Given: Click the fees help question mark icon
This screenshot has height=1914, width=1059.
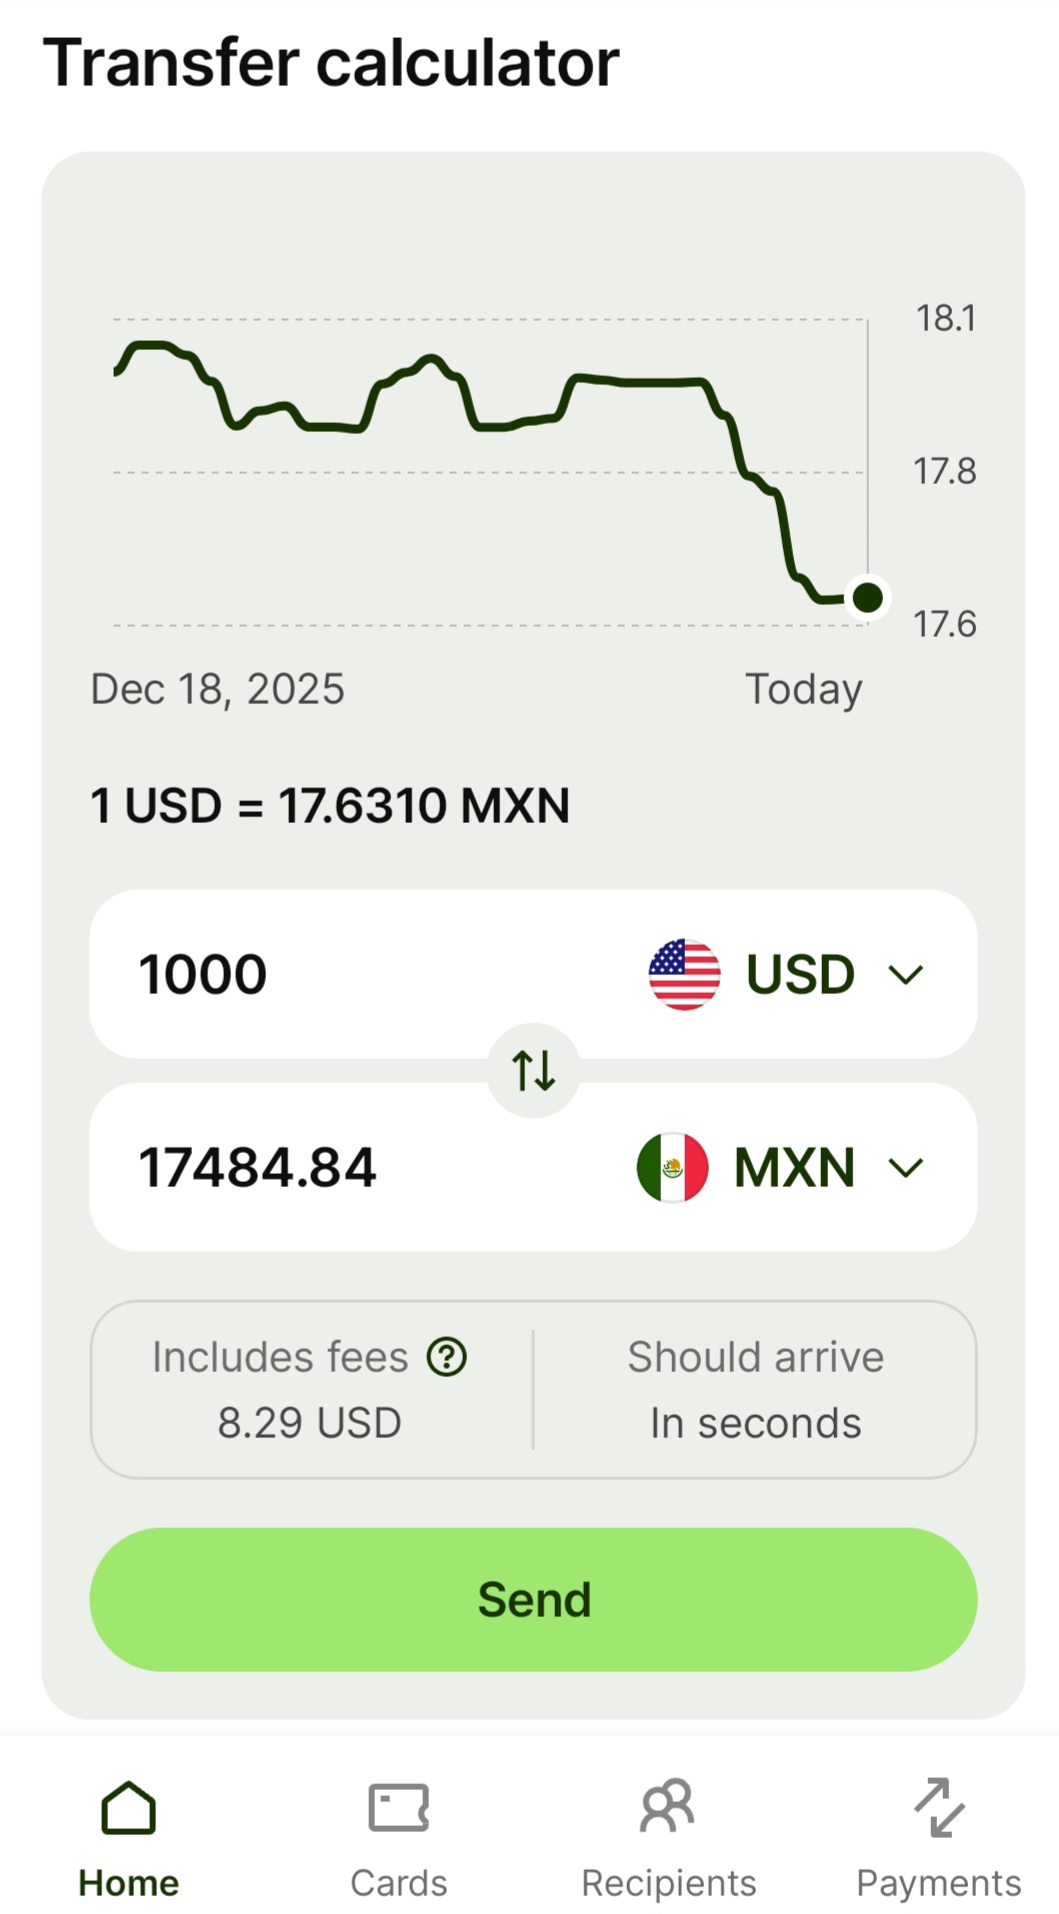Looking at the screenshot, I should (446, 1357).
